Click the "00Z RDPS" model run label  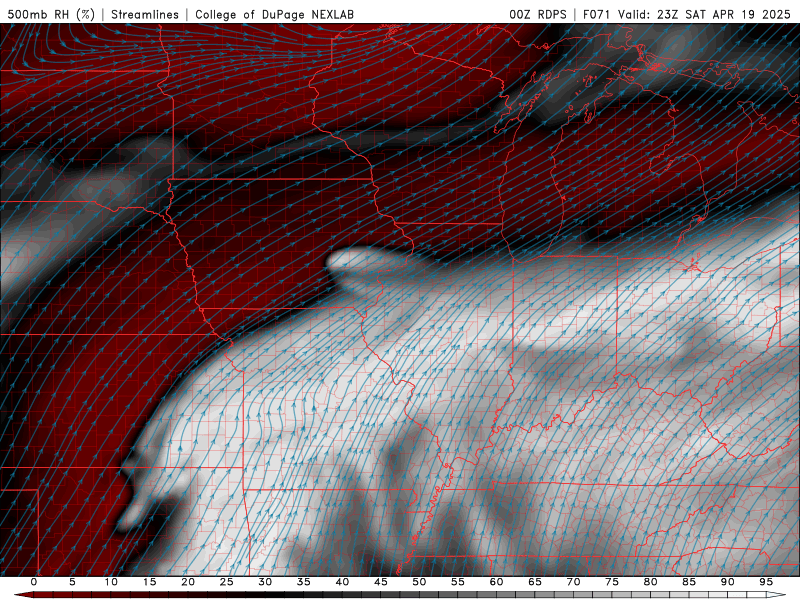tap(538, 14)
